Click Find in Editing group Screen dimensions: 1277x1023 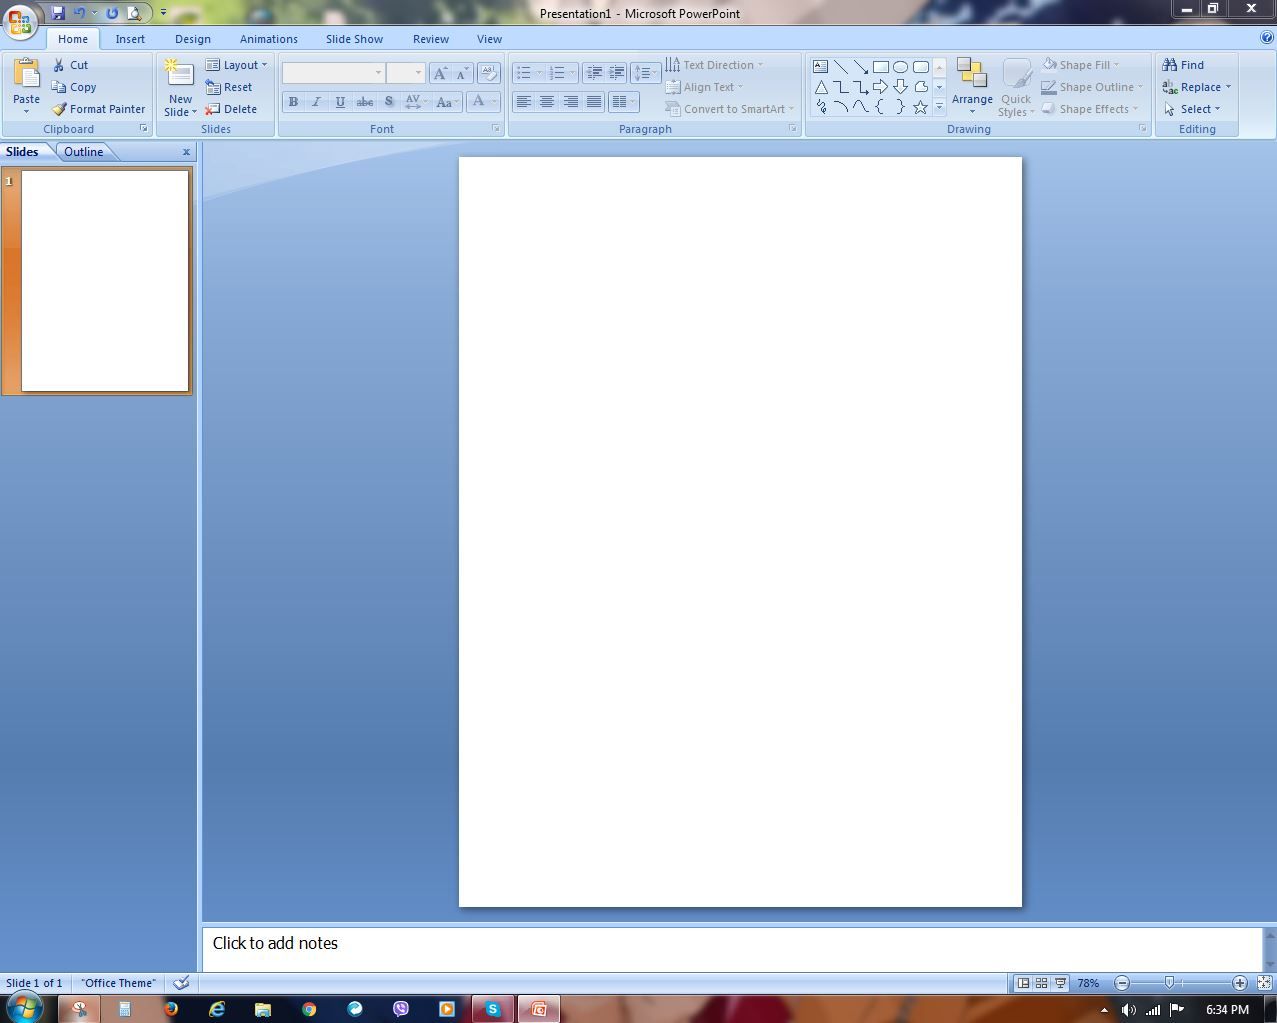point(1183,65)
